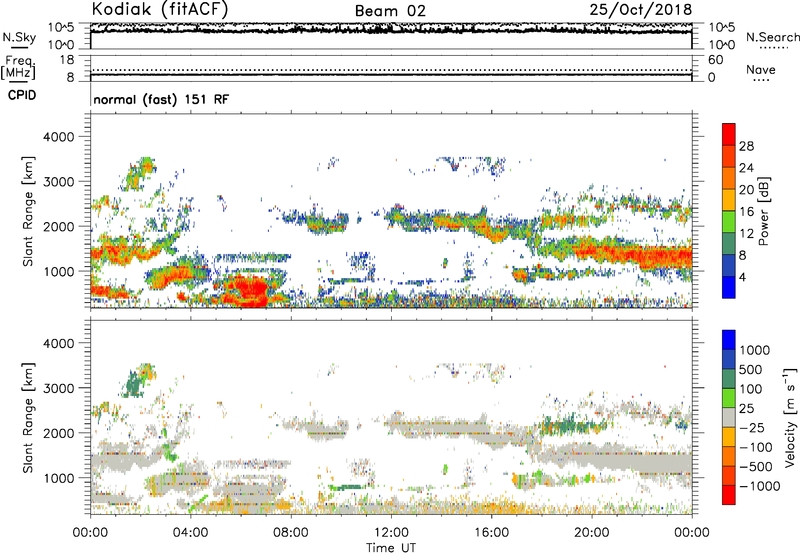The width and height of the screenshot is (800, 554).
Task: Click the sky noise strip plot
Action: point(391,36)
